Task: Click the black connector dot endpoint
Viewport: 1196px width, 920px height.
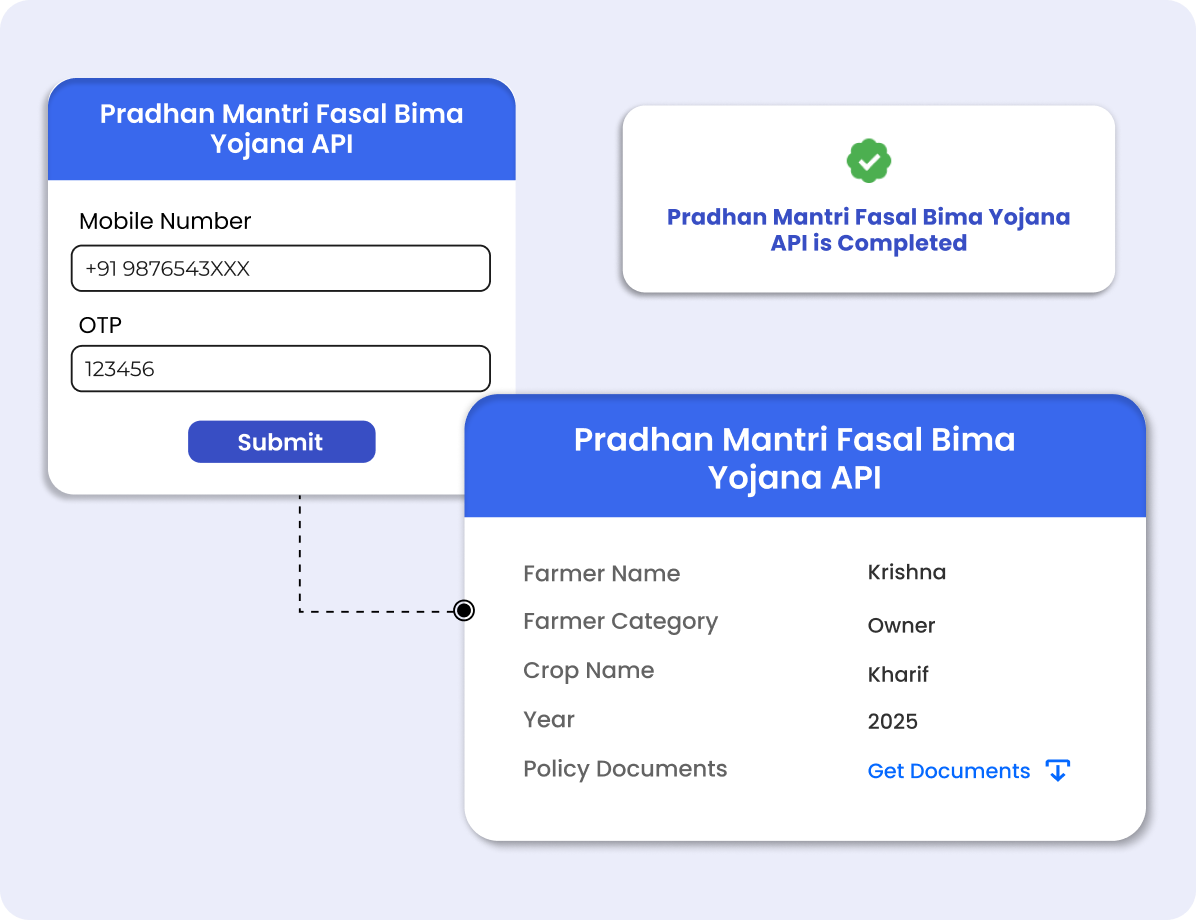Action: coord(464,611)
